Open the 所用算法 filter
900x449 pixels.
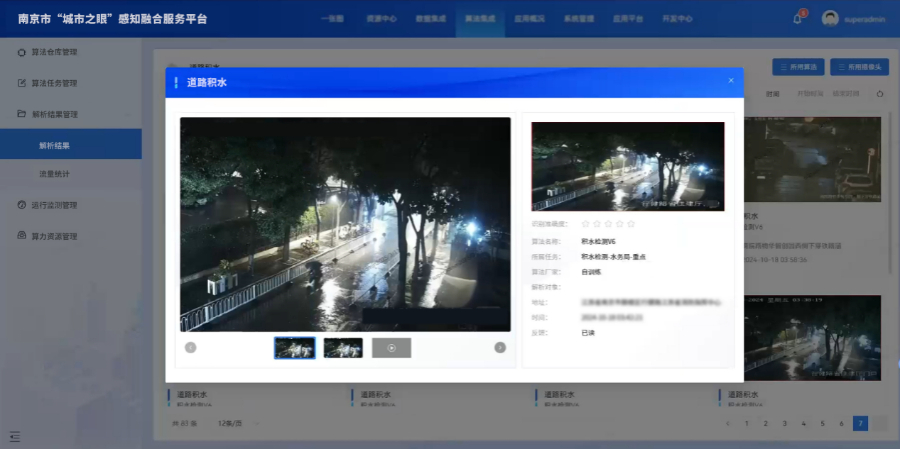tap(798, 68)
